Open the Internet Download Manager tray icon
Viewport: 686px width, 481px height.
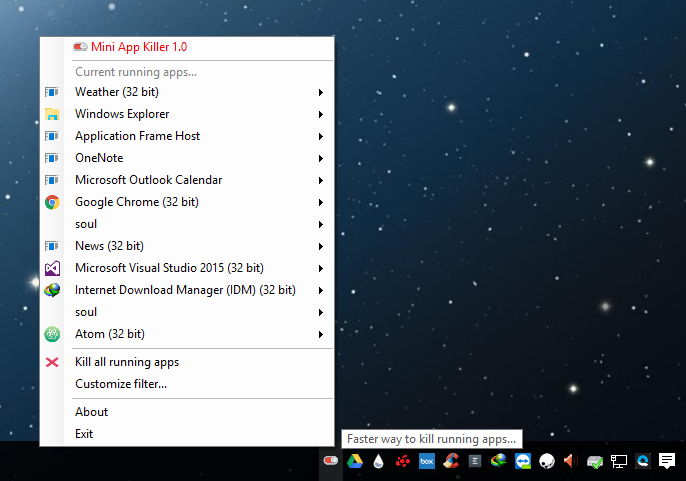(498, 461)
